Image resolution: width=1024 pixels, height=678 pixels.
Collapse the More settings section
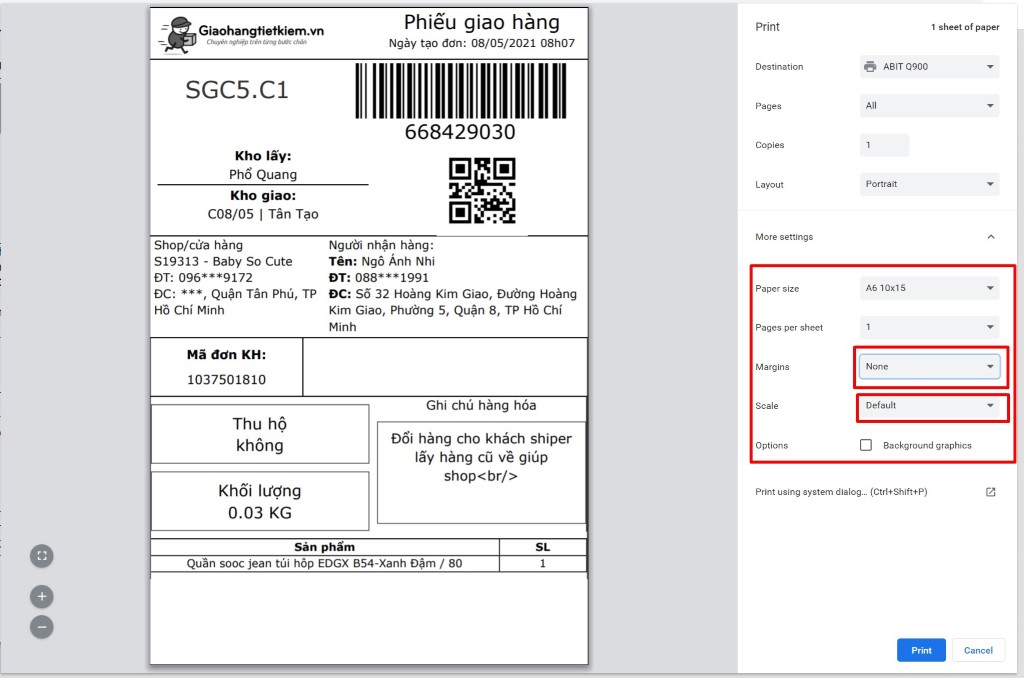point(991,237)
